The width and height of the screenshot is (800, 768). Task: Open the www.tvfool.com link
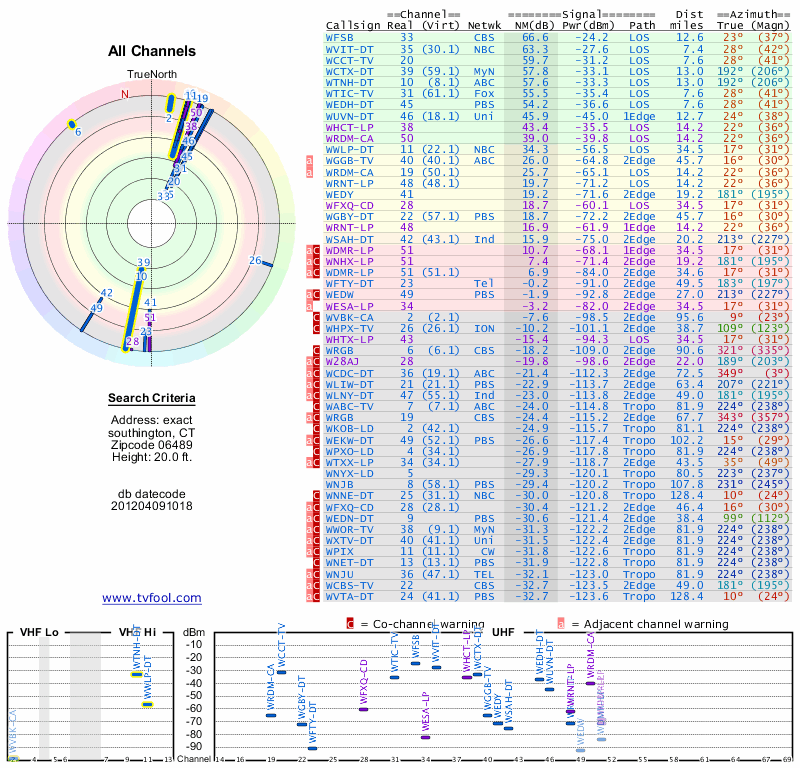coord(152,598)
